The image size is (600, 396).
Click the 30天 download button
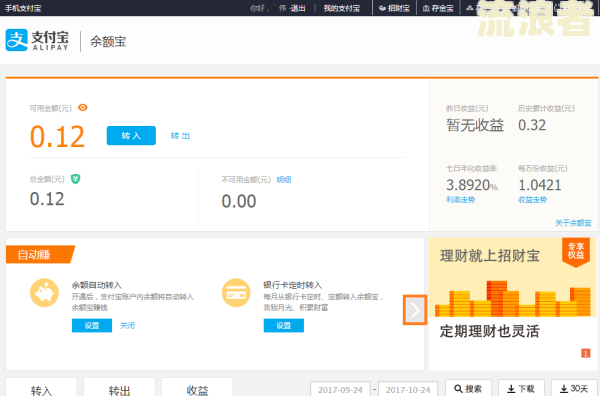pos(574,388)
